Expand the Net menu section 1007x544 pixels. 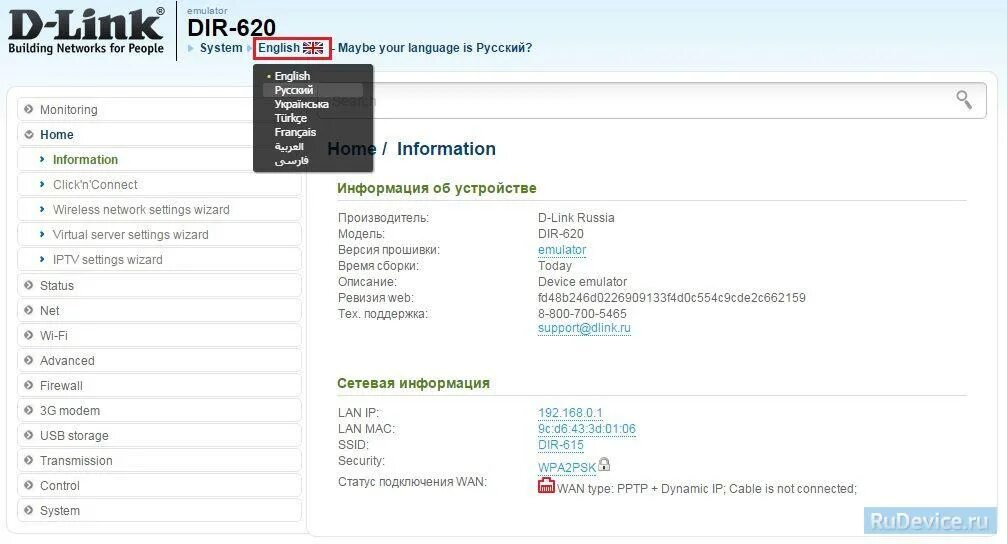[x=159, y=310]
